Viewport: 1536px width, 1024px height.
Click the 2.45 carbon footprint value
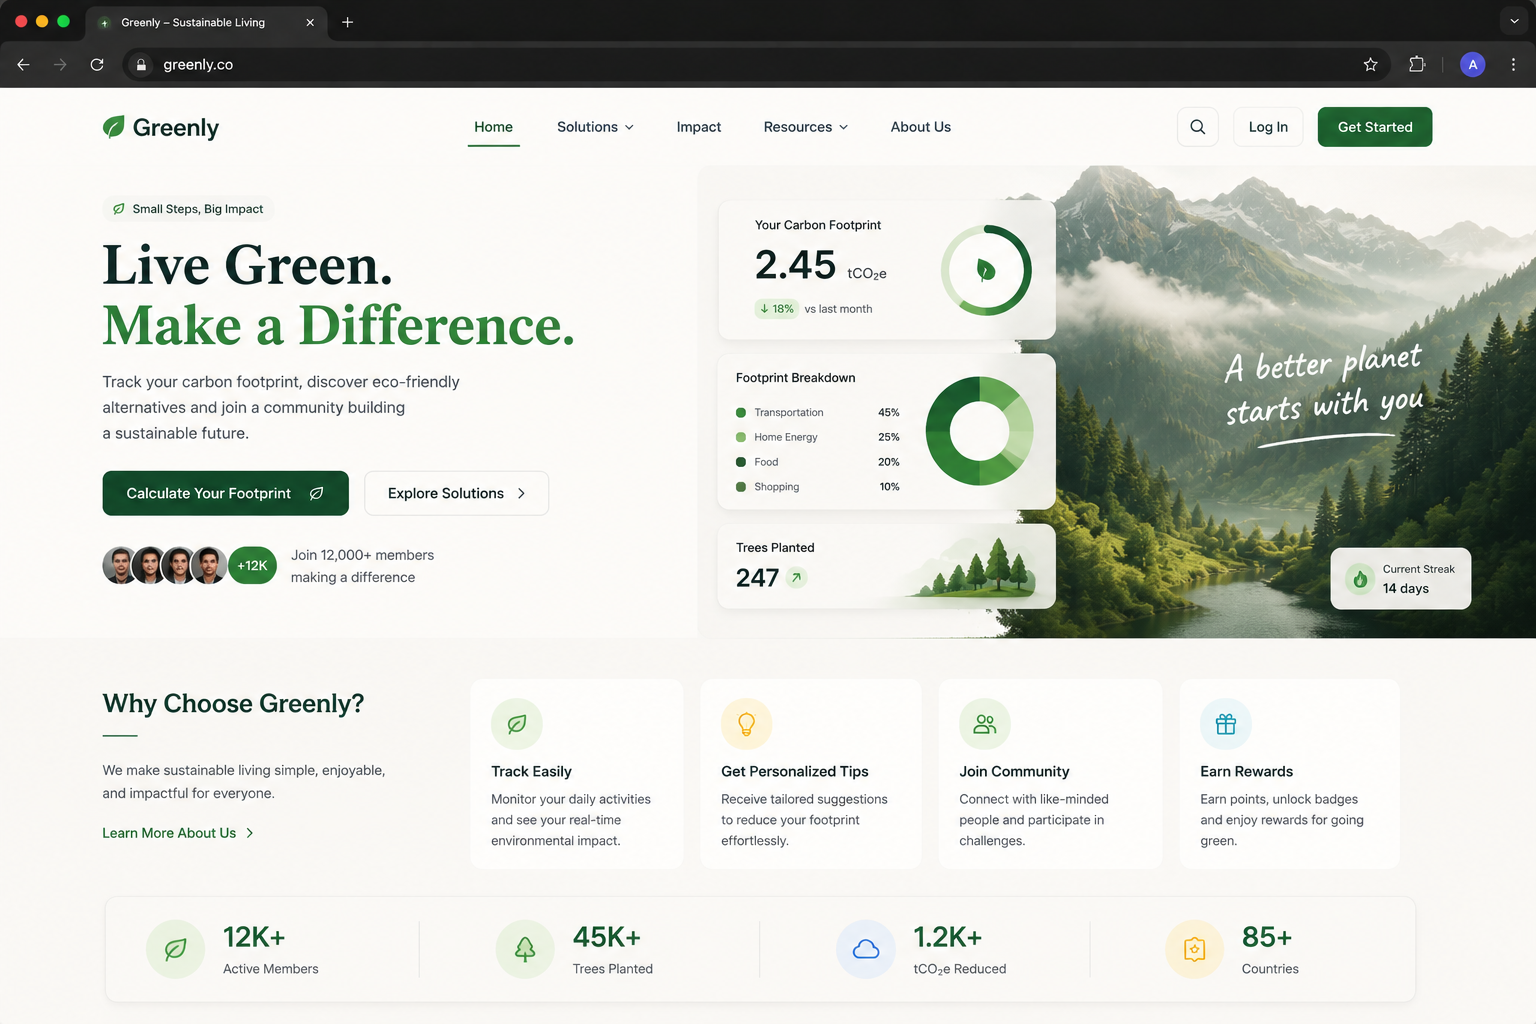(x=795, y=265)
